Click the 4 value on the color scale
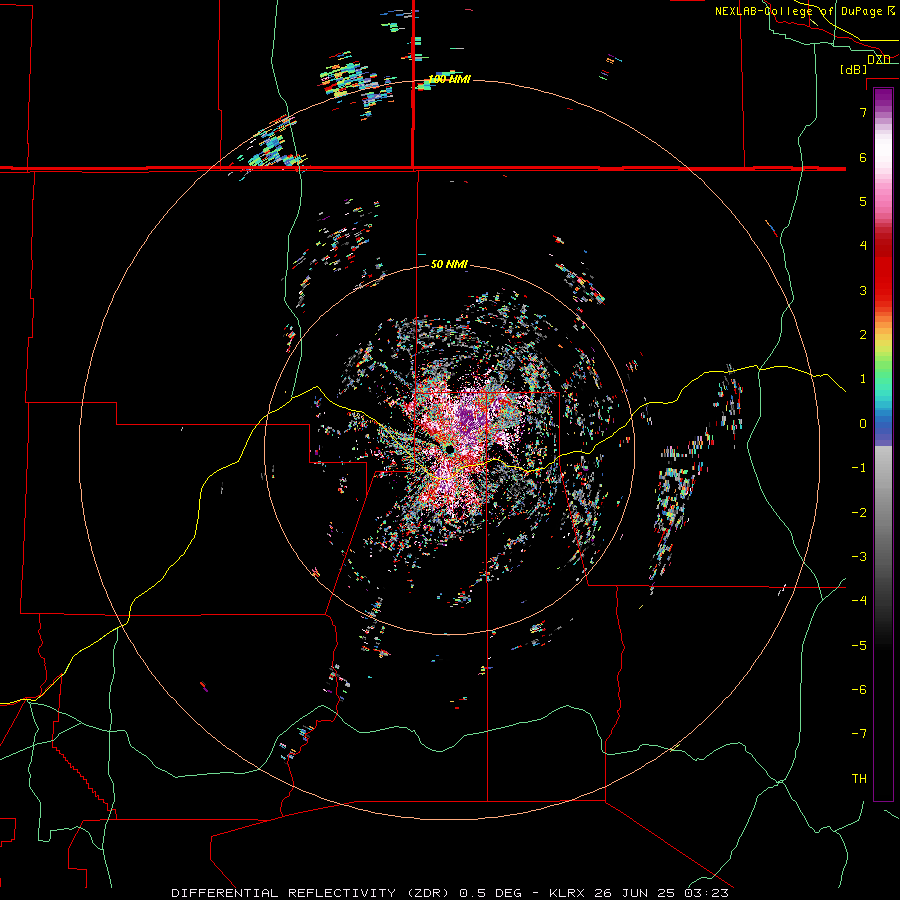 pos(863,246)
